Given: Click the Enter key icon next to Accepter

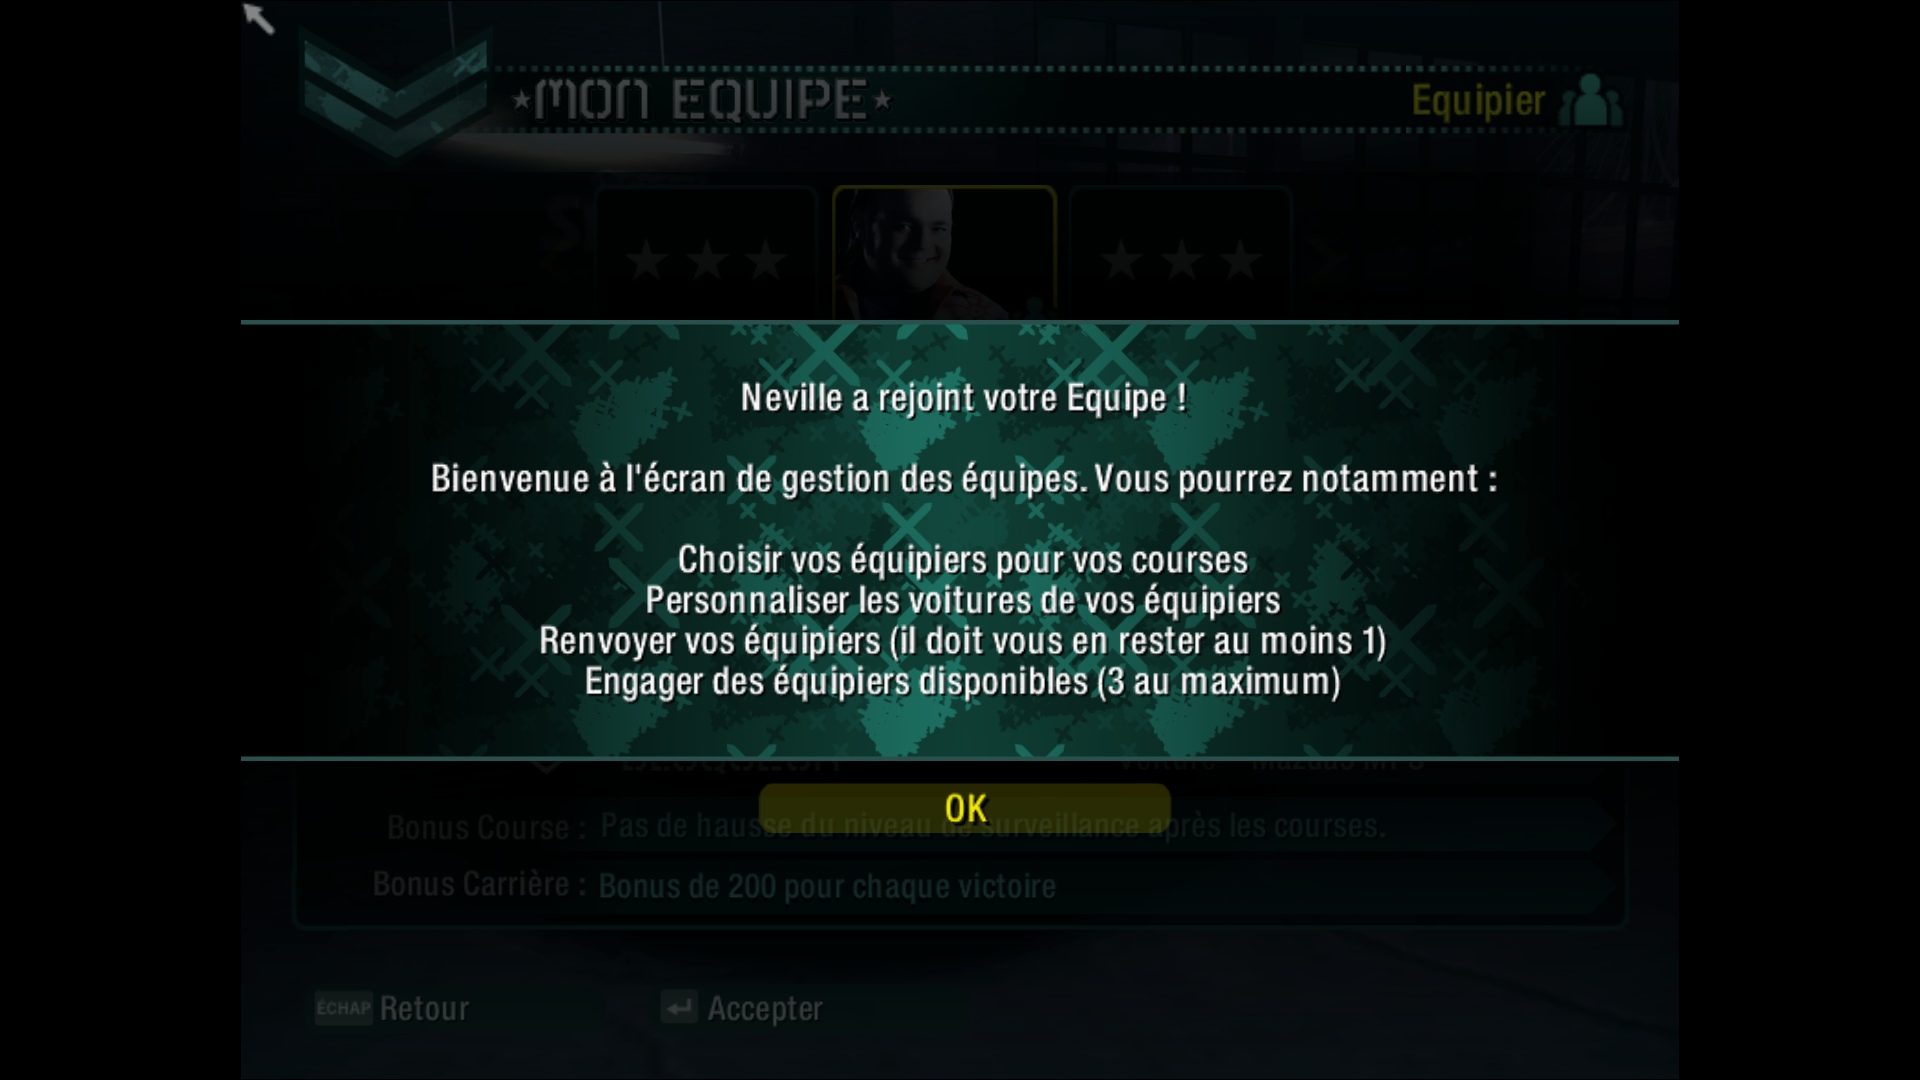Looking at the screenshot, I should [679, 1008].
